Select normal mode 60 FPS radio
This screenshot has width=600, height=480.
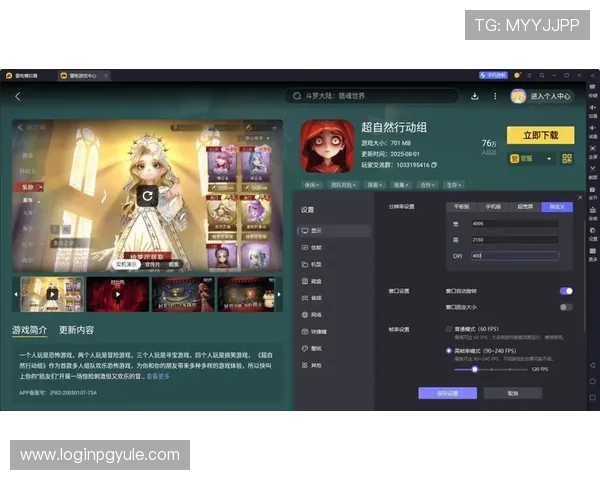pyautogui.click(x=448, y=329)
